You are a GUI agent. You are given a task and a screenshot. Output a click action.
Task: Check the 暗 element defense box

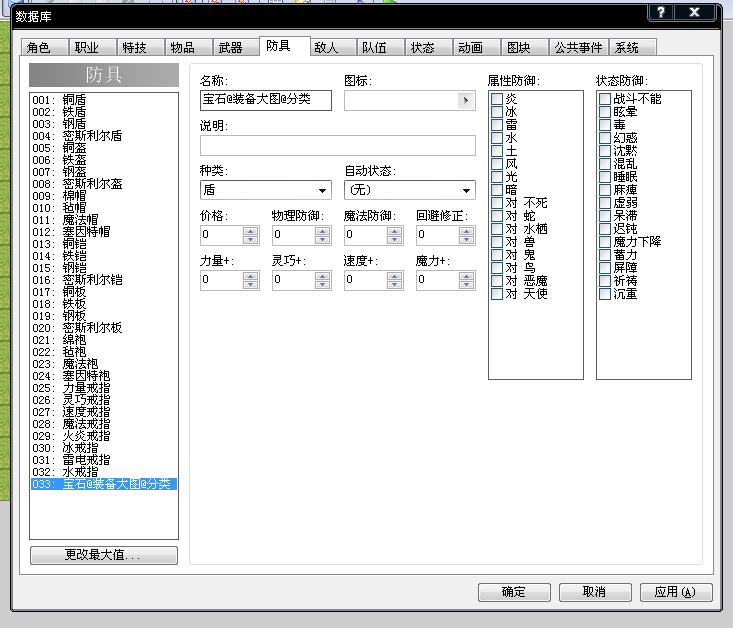[497, 190]
